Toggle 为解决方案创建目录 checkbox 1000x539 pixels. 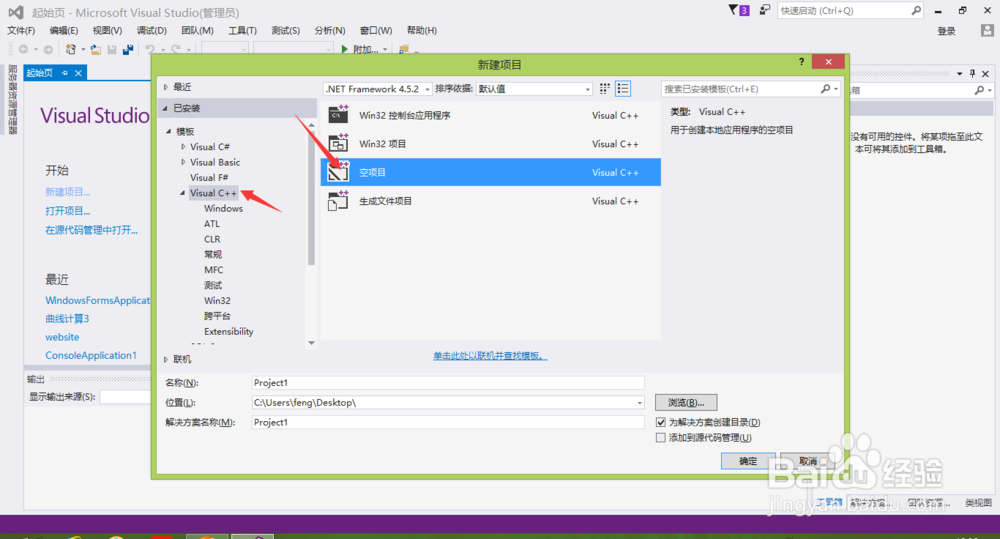pyautogui.click(x=661, y=422)
